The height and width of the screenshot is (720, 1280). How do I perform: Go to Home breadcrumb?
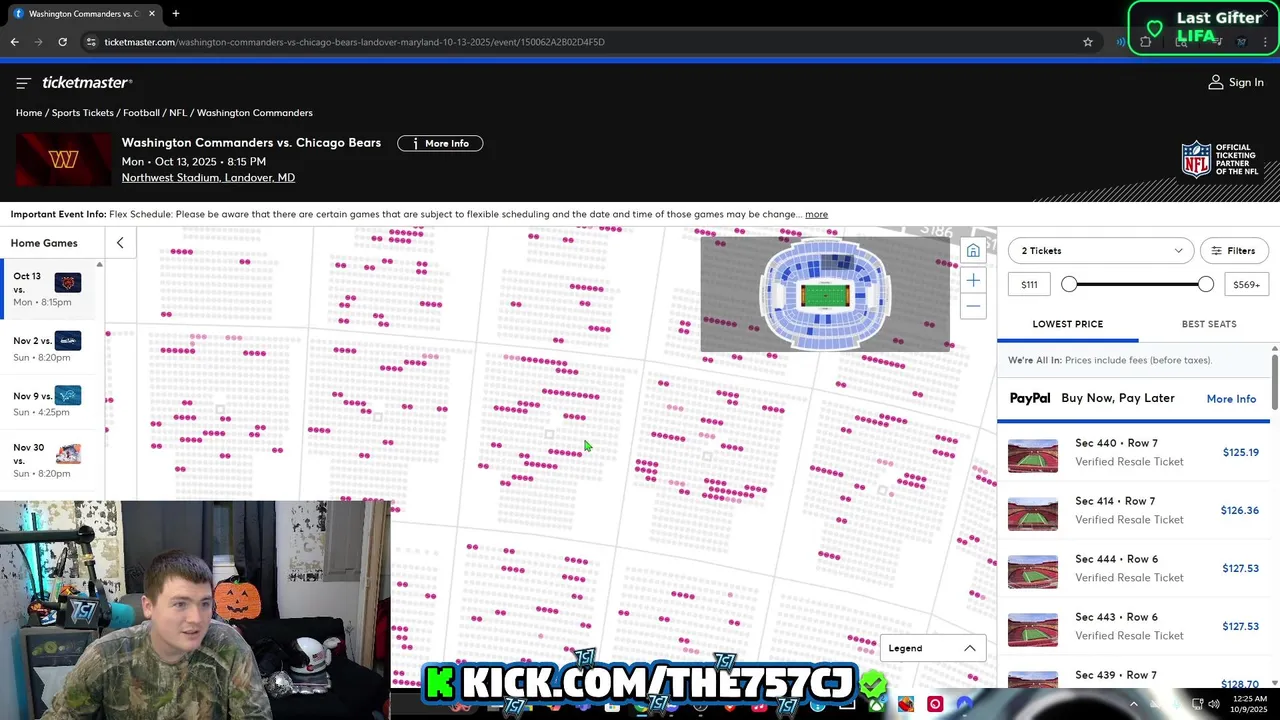pos(29,113)
